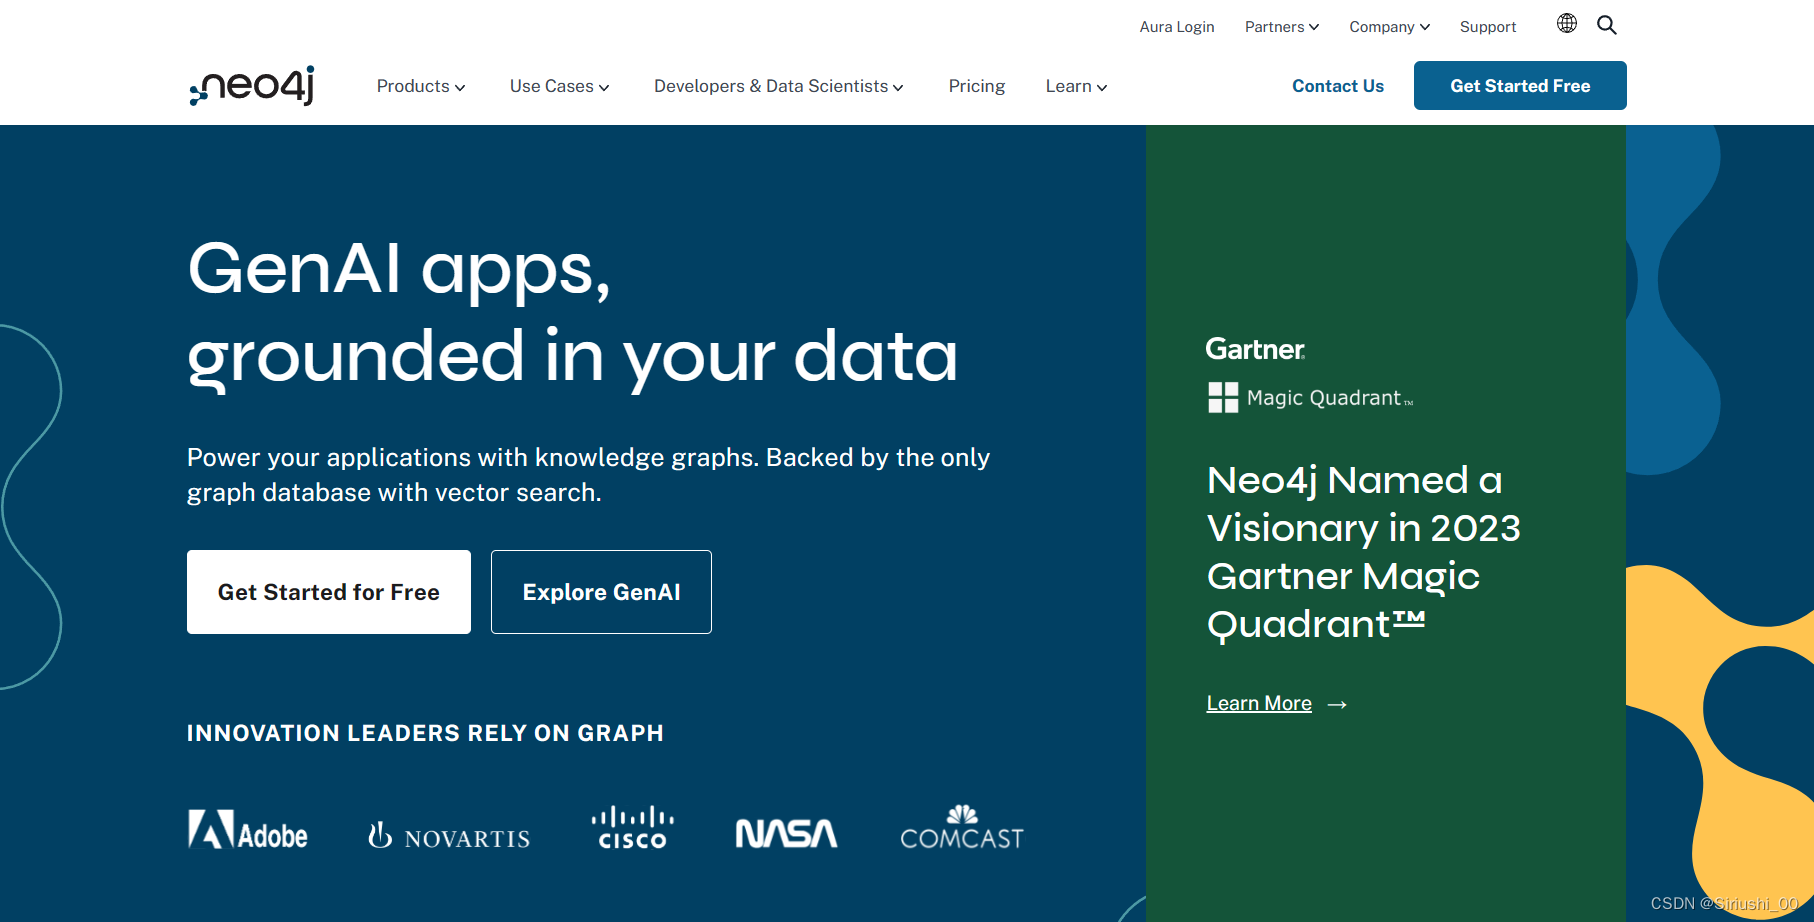This screenshot has height=922, width=1814.
Task: Open Developers & Data Scientists menu
Action: (x=779, y=86)
